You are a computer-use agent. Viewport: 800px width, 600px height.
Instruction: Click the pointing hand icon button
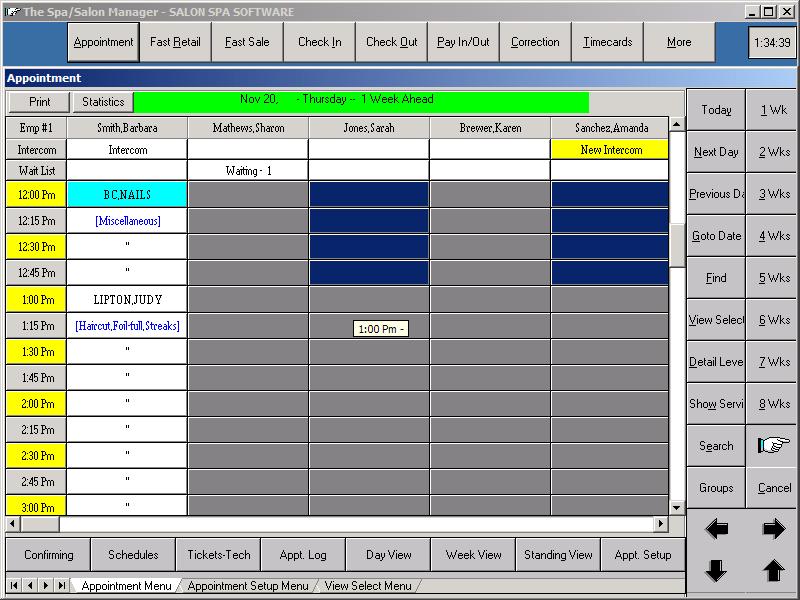coord(773,446)
